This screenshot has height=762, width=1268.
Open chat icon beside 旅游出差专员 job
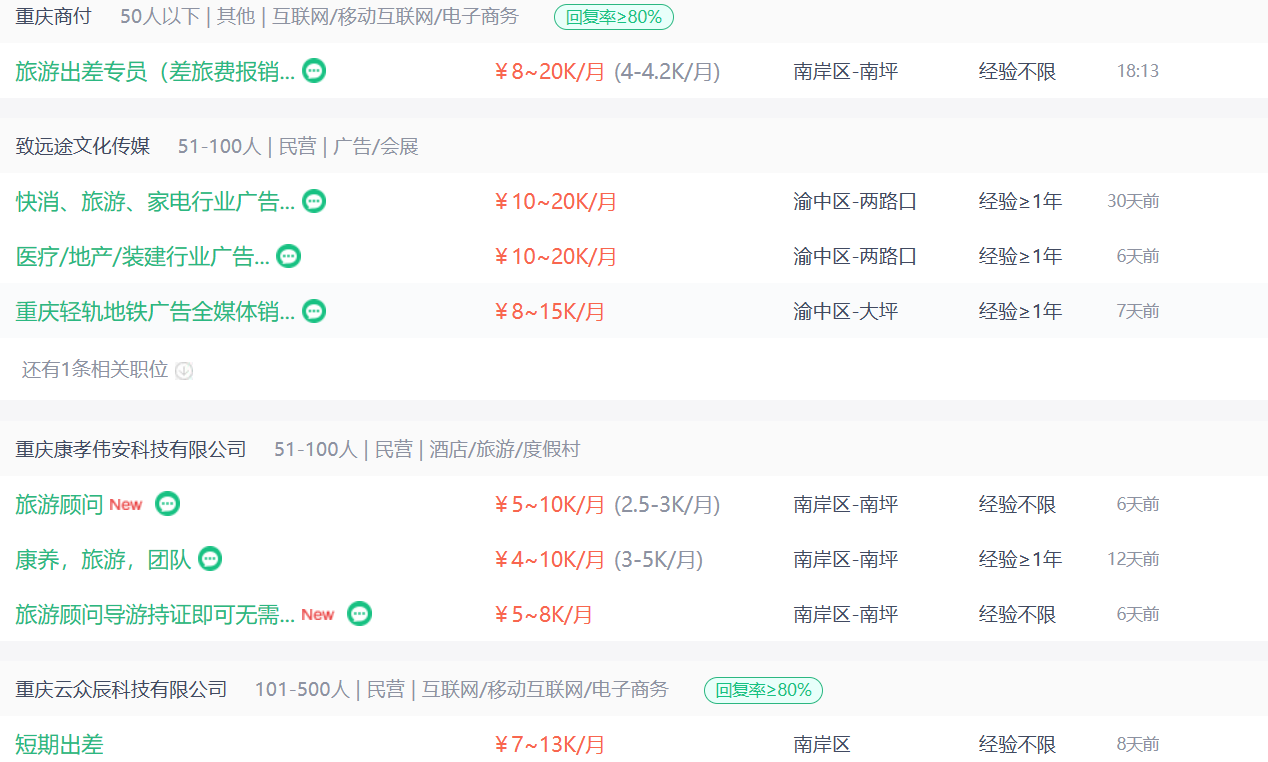pyautogui.click(x=314, y=71)
